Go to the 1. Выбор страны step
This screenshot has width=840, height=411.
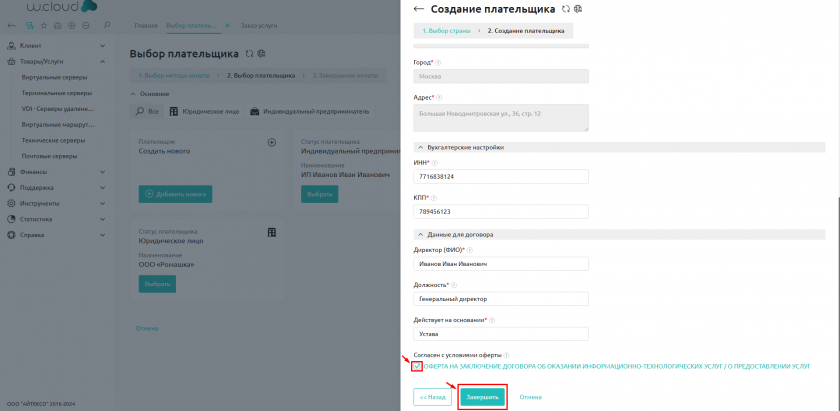point(446,31)
